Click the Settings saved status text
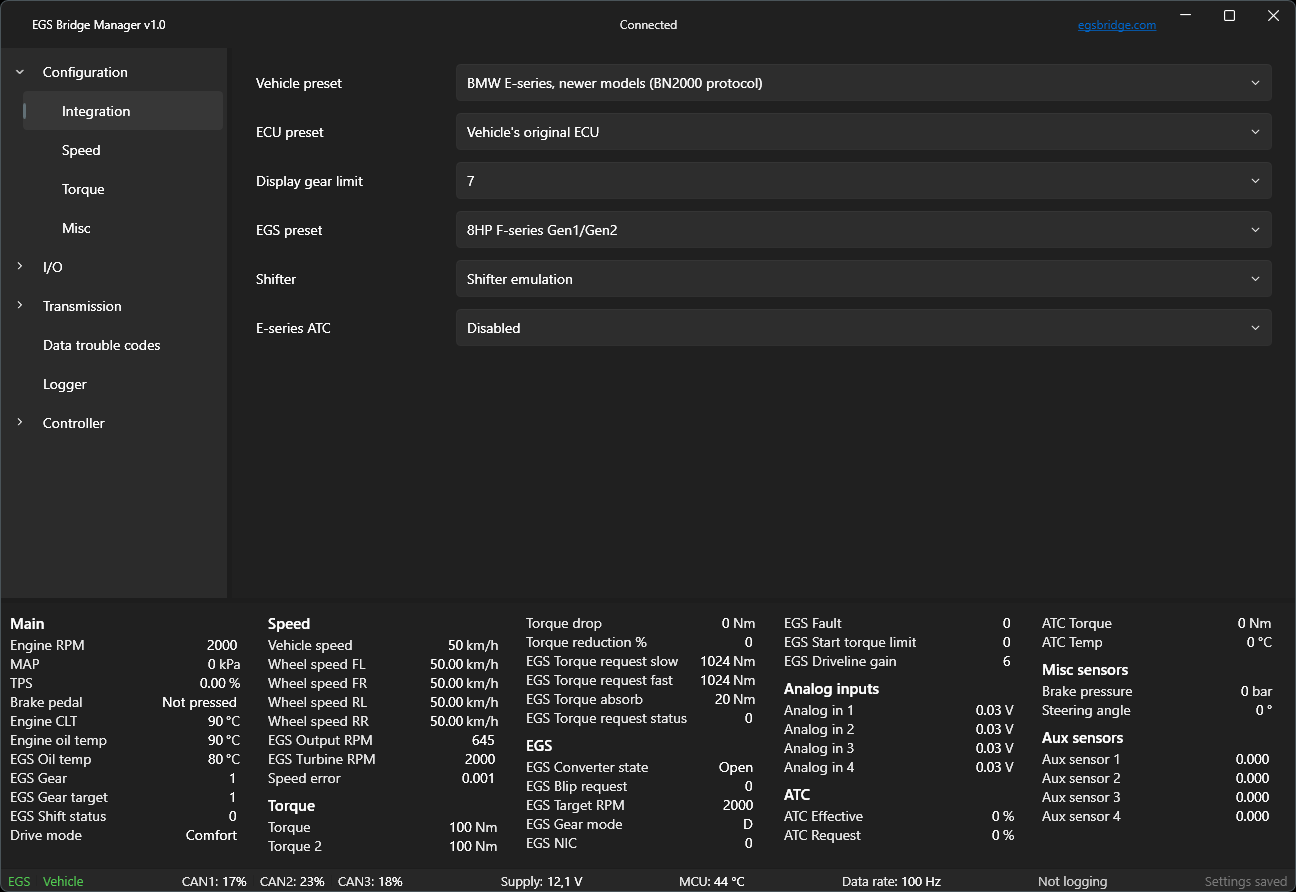The image size is (1296, 892). (x=1246, y=881)
